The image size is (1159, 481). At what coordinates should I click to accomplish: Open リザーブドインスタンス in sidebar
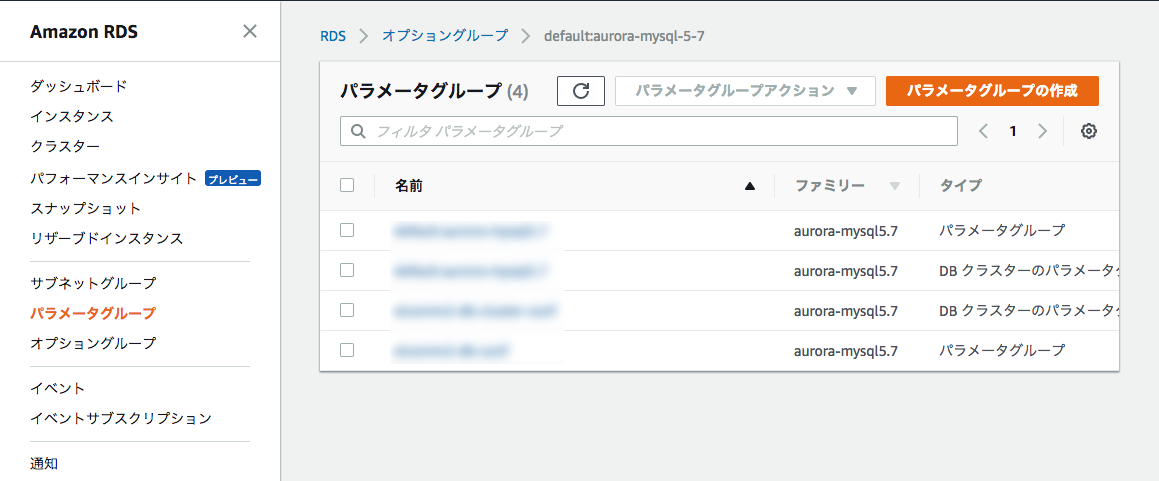pyautogui.click(x=106, y=239)
